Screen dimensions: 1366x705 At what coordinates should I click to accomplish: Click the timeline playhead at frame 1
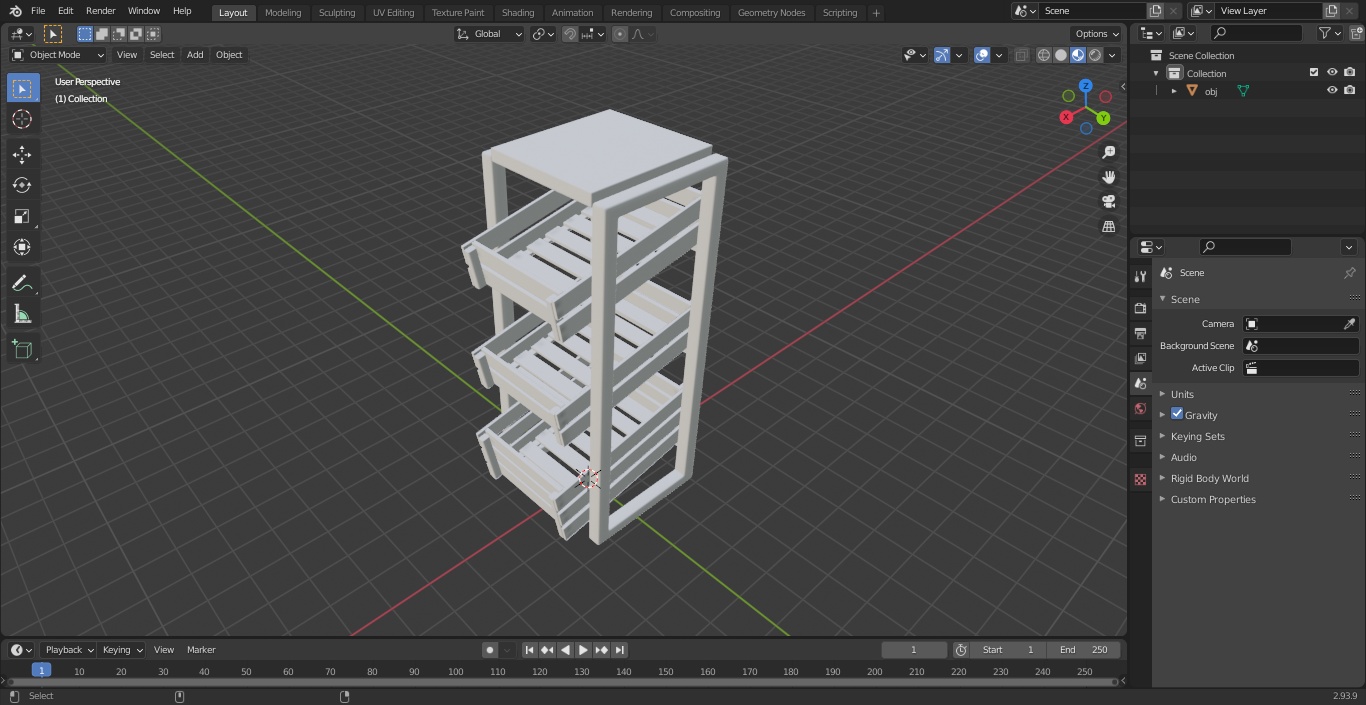pyautogui.click(x=41, y=671)
